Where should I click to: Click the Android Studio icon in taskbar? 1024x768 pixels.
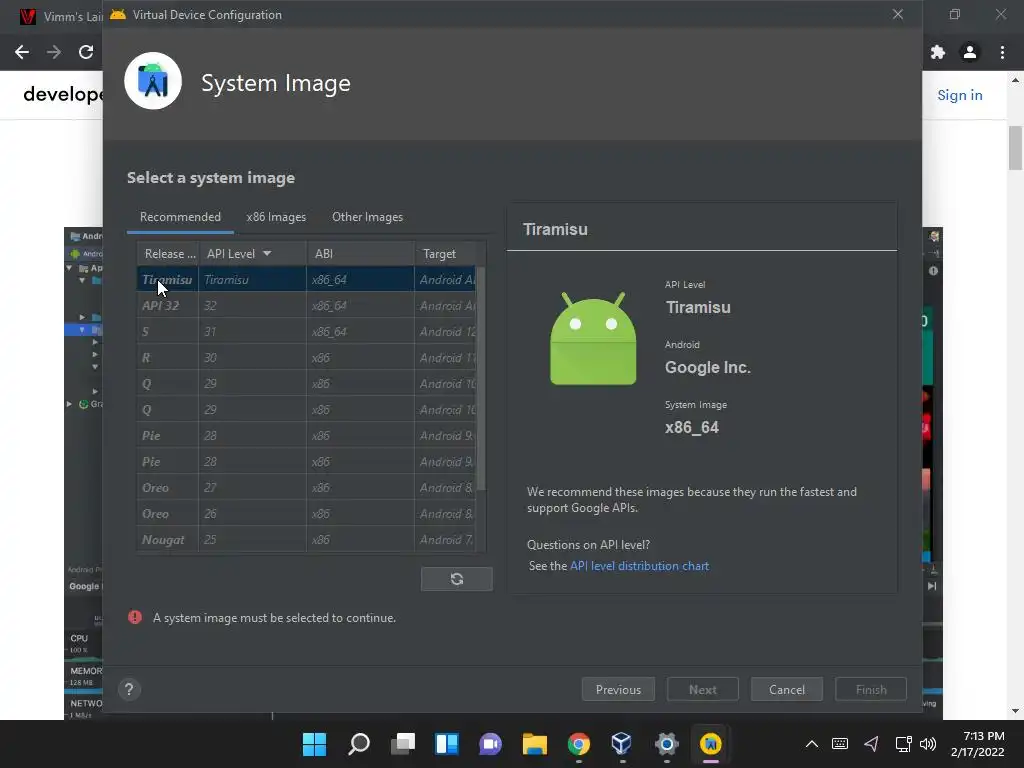(x=711, y=744)
